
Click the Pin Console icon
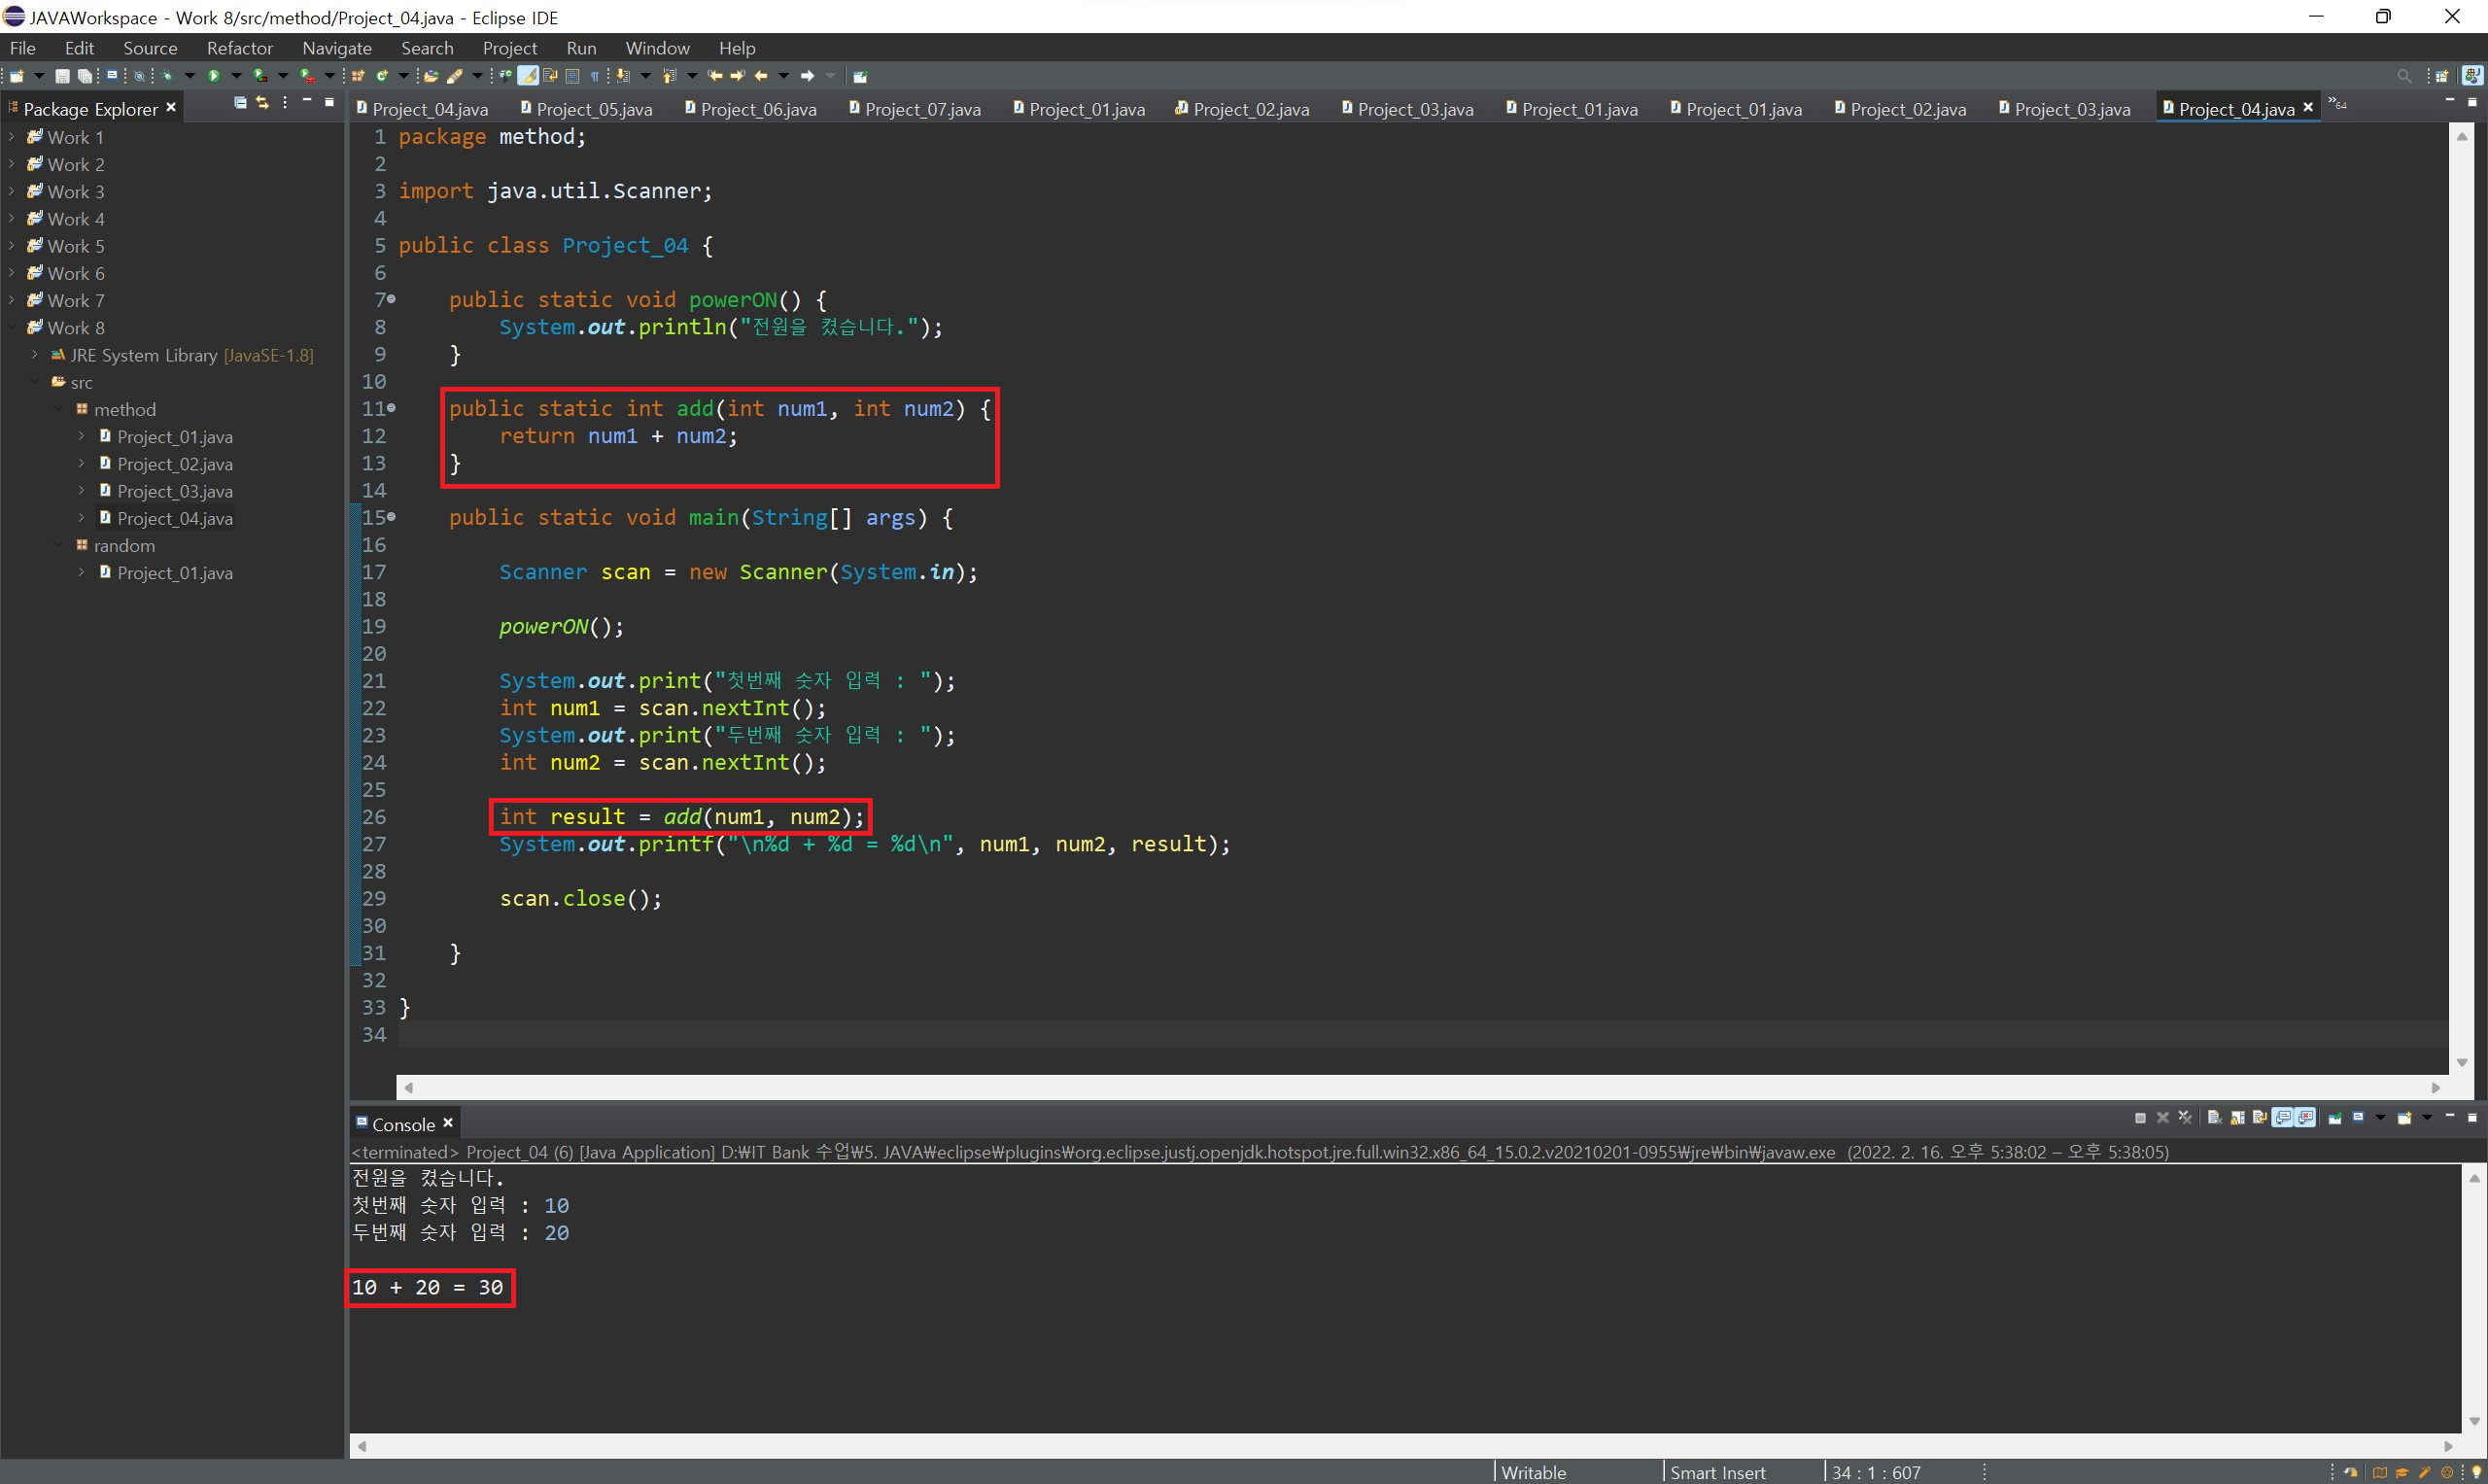pos(2335,1118)
